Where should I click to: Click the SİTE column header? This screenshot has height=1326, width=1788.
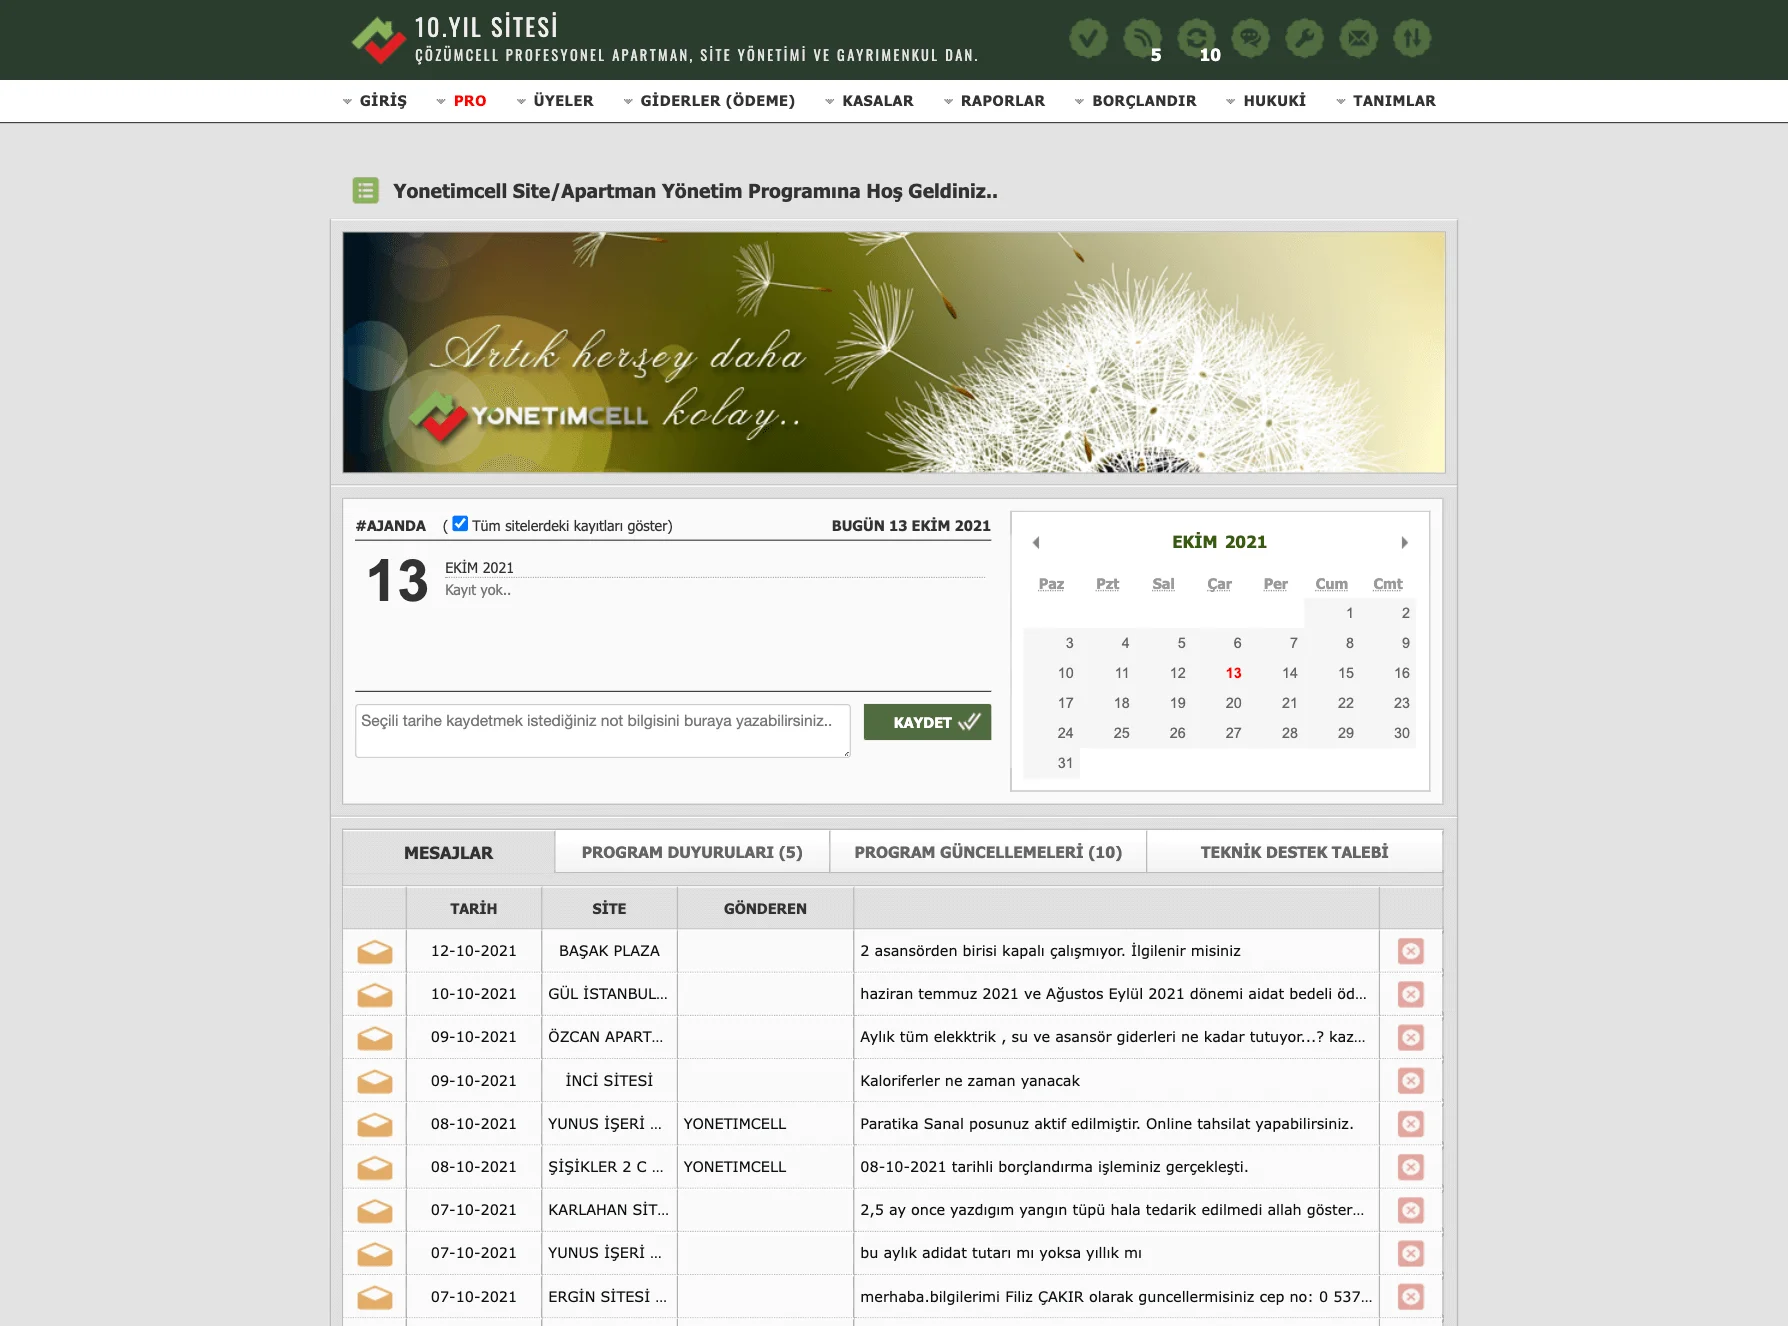[x=609, y=908]
